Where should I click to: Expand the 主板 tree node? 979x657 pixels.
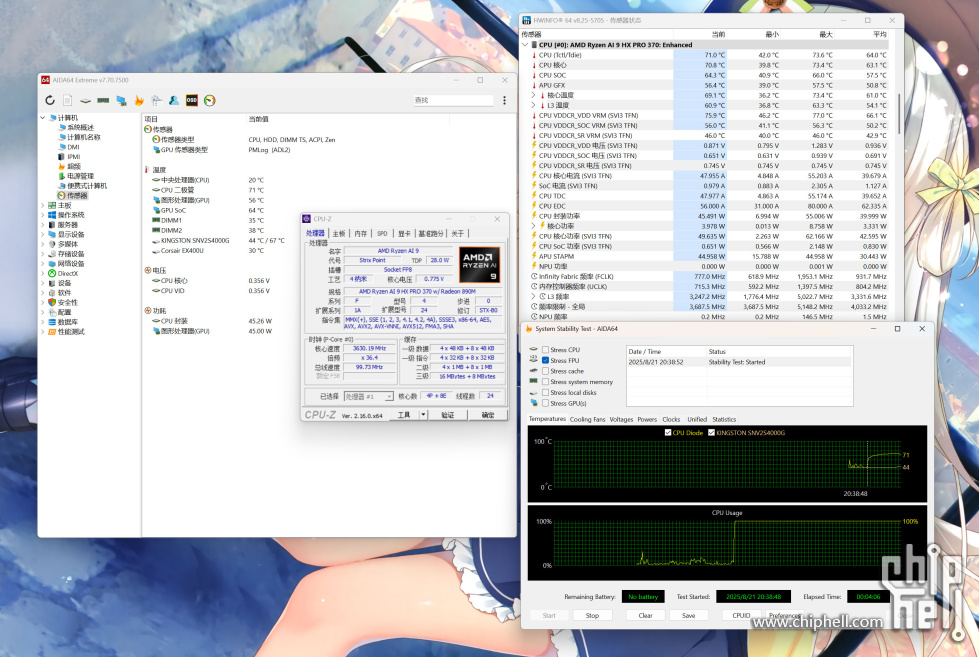tap(42, 205)
